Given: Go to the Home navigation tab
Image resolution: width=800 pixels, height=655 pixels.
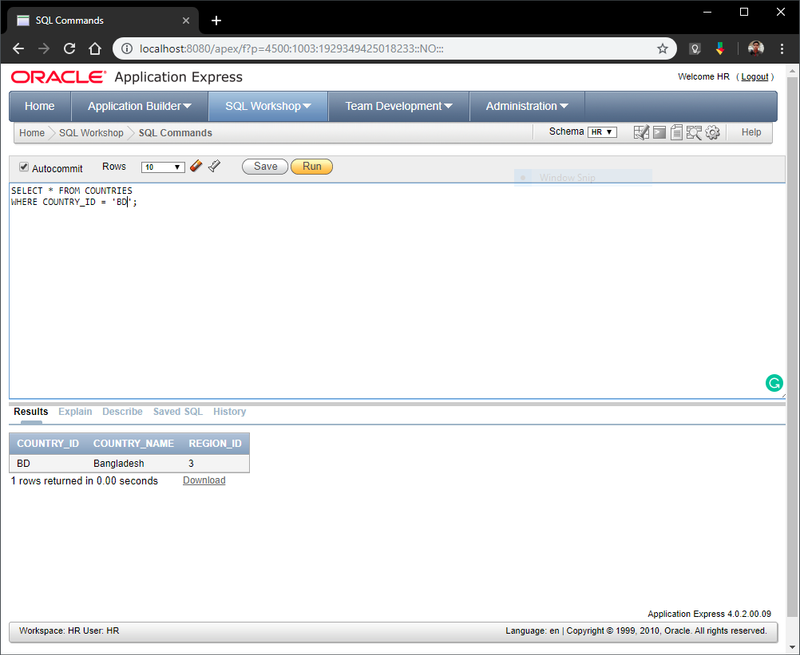Looking at the screenshot, I should pos(39,106).
